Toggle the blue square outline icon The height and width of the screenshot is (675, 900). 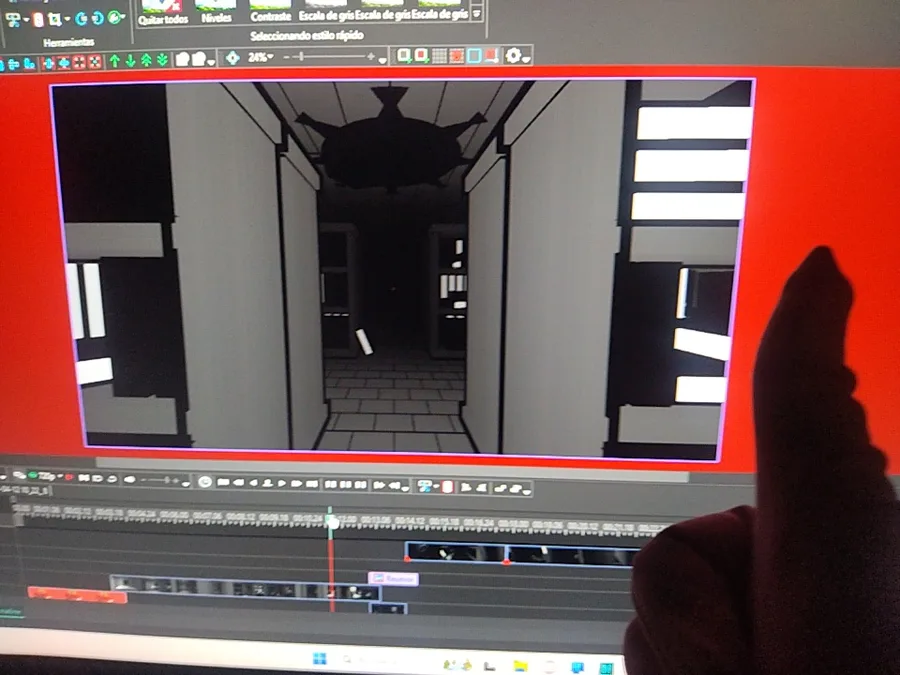point(474,56)
